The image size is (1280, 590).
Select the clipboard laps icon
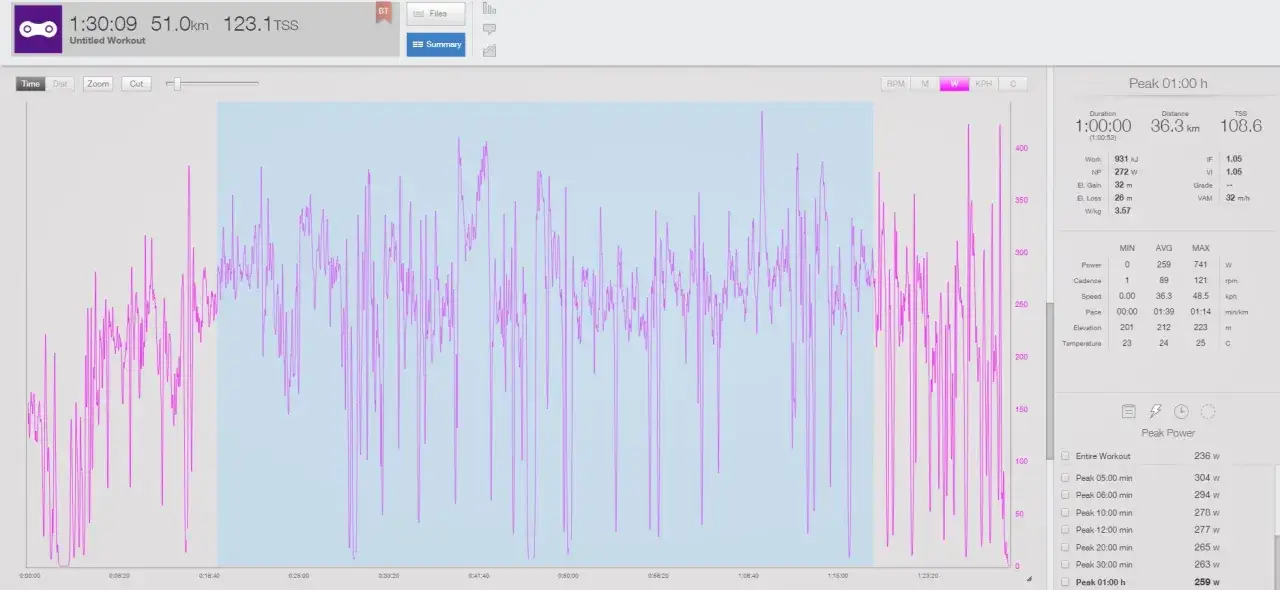click(1128, 411)
